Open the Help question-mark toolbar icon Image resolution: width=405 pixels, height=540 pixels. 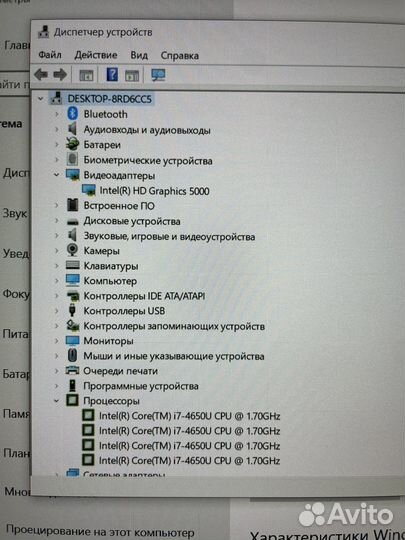(112, 74)
